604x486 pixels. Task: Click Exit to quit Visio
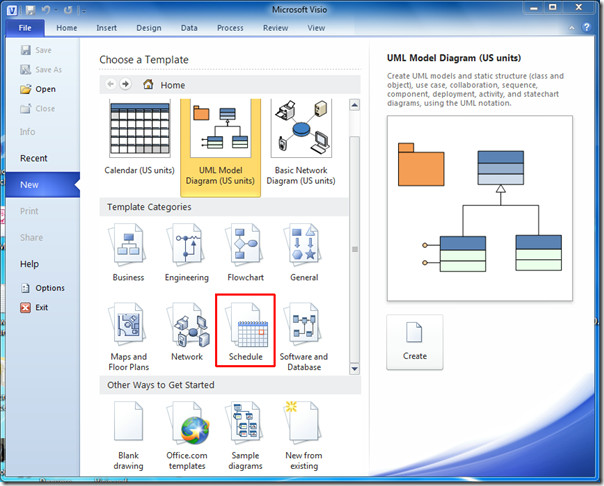click(x=34, y=307)
